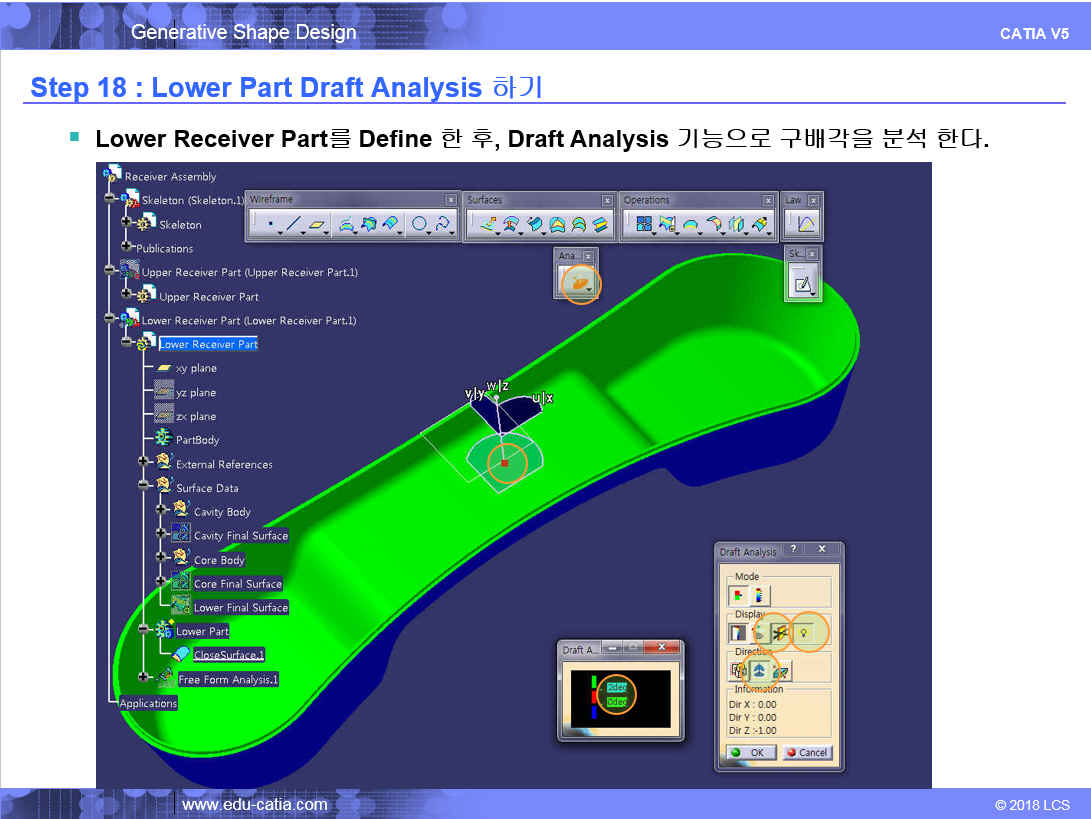Toggle Quick analysis mode in Draft Analysis
1091x819 pixels.
(739, 595)
